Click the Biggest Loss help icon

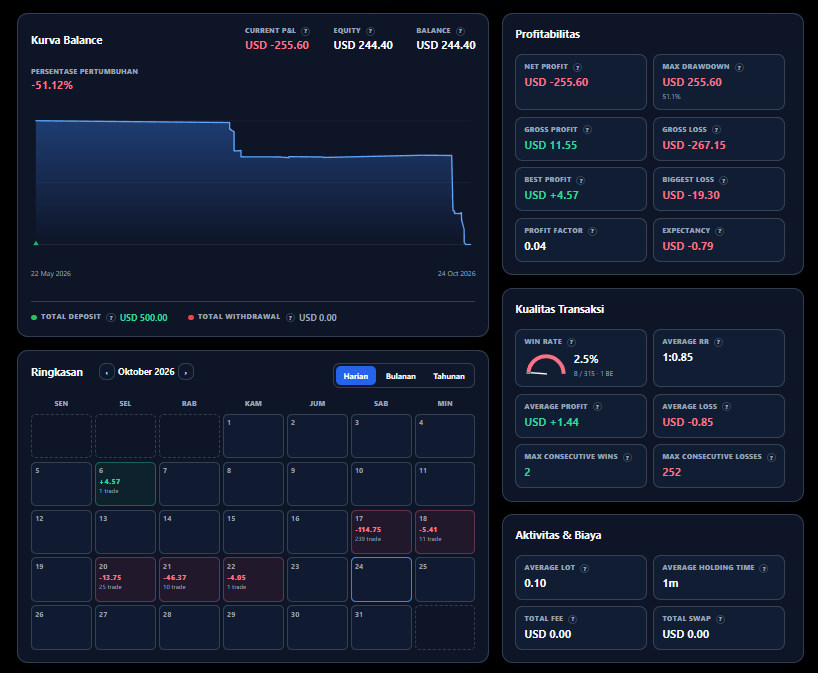[723, 180]
